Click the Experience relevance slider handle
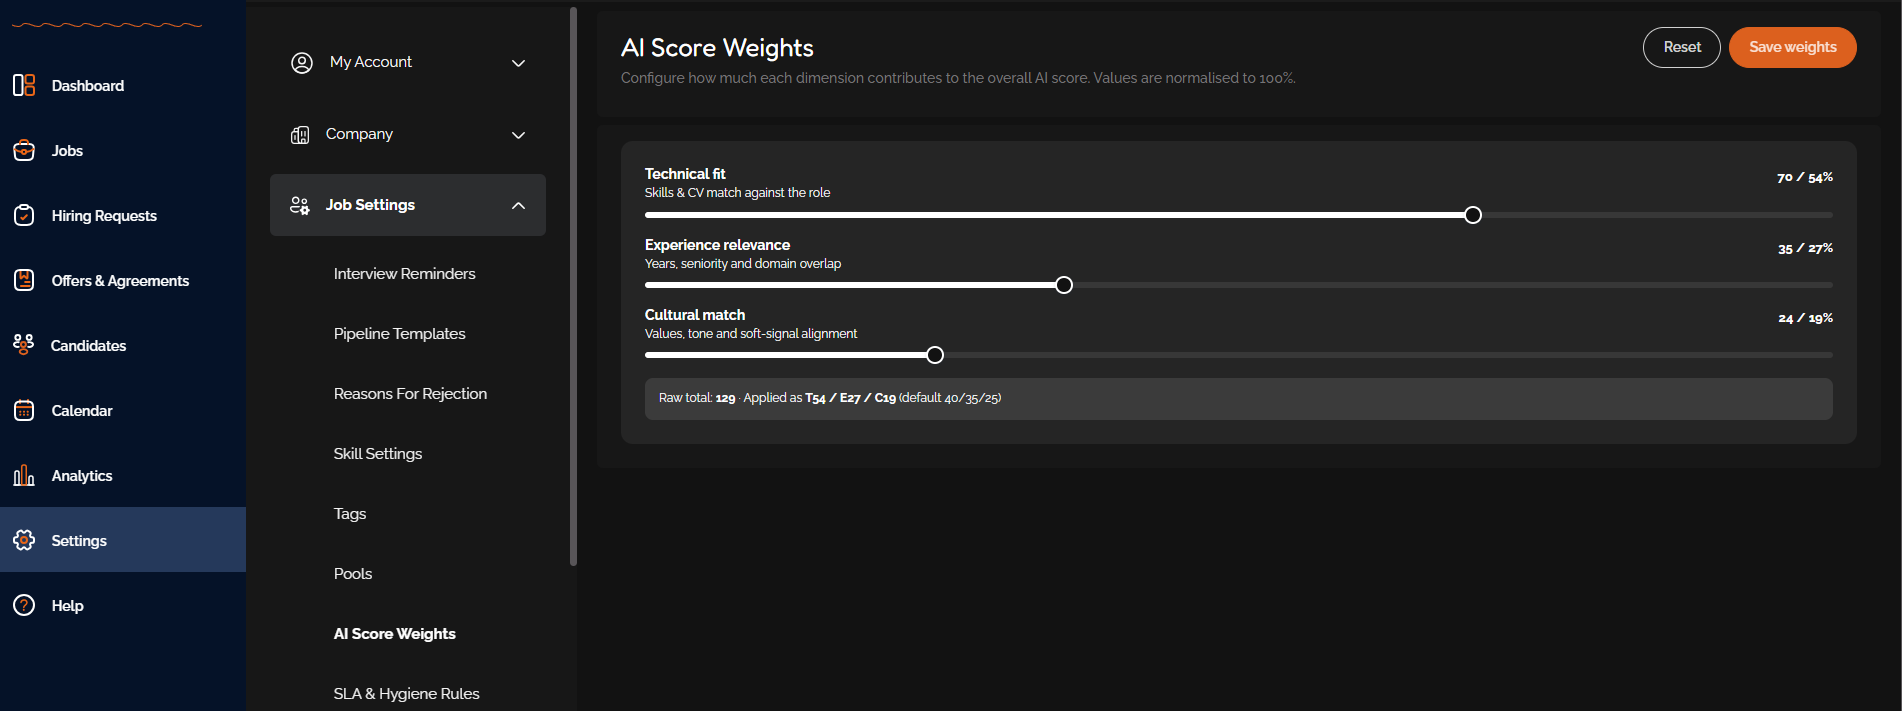1902x711 pixels. pos(1064,285)
